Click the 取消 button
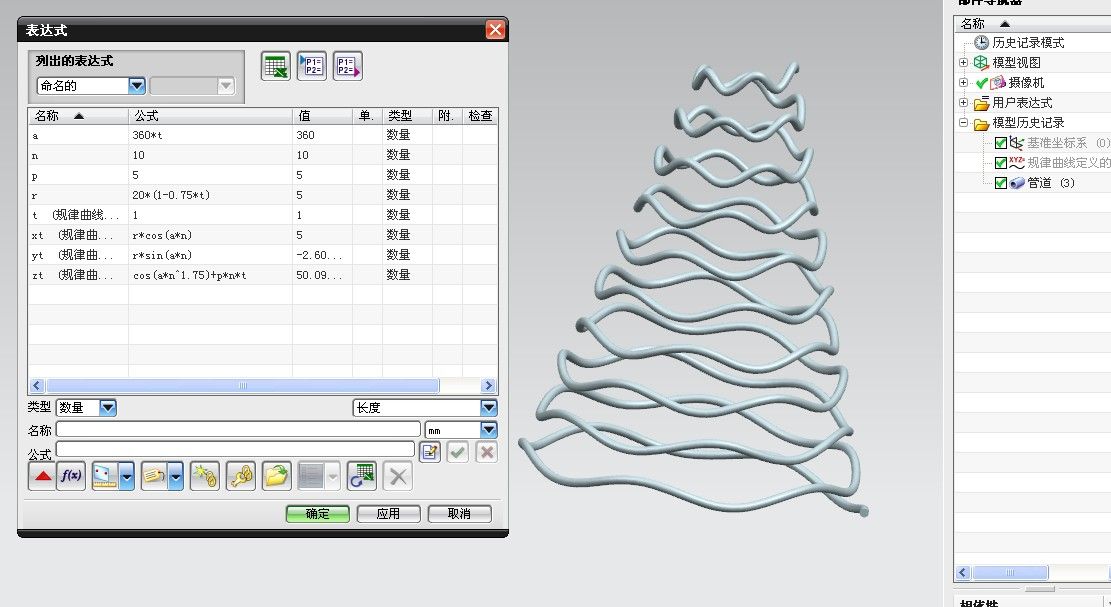Screen dimensions: 1111x607 [x=459, y=514]
